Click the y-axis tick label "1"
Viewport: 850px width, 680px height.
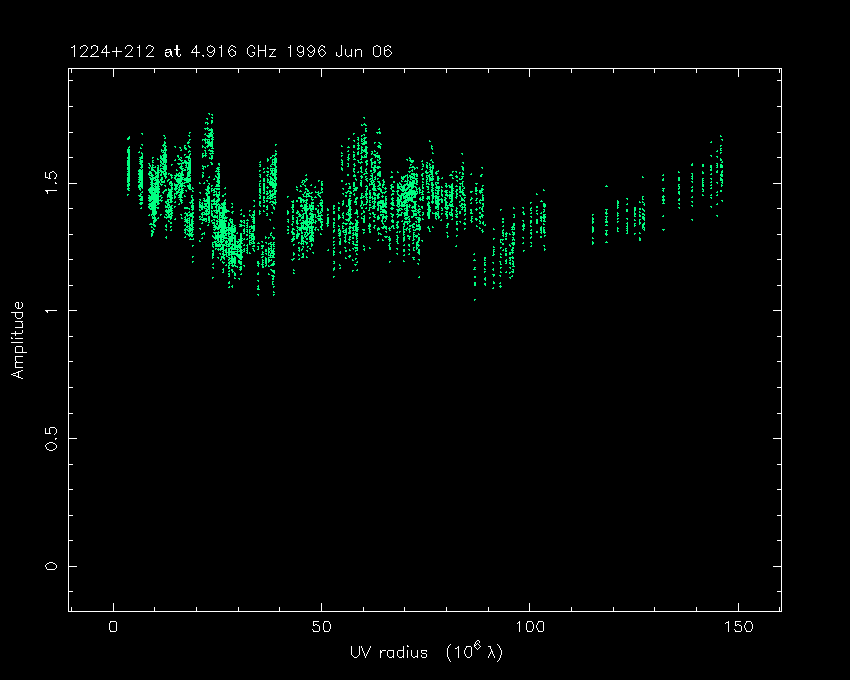54,310
